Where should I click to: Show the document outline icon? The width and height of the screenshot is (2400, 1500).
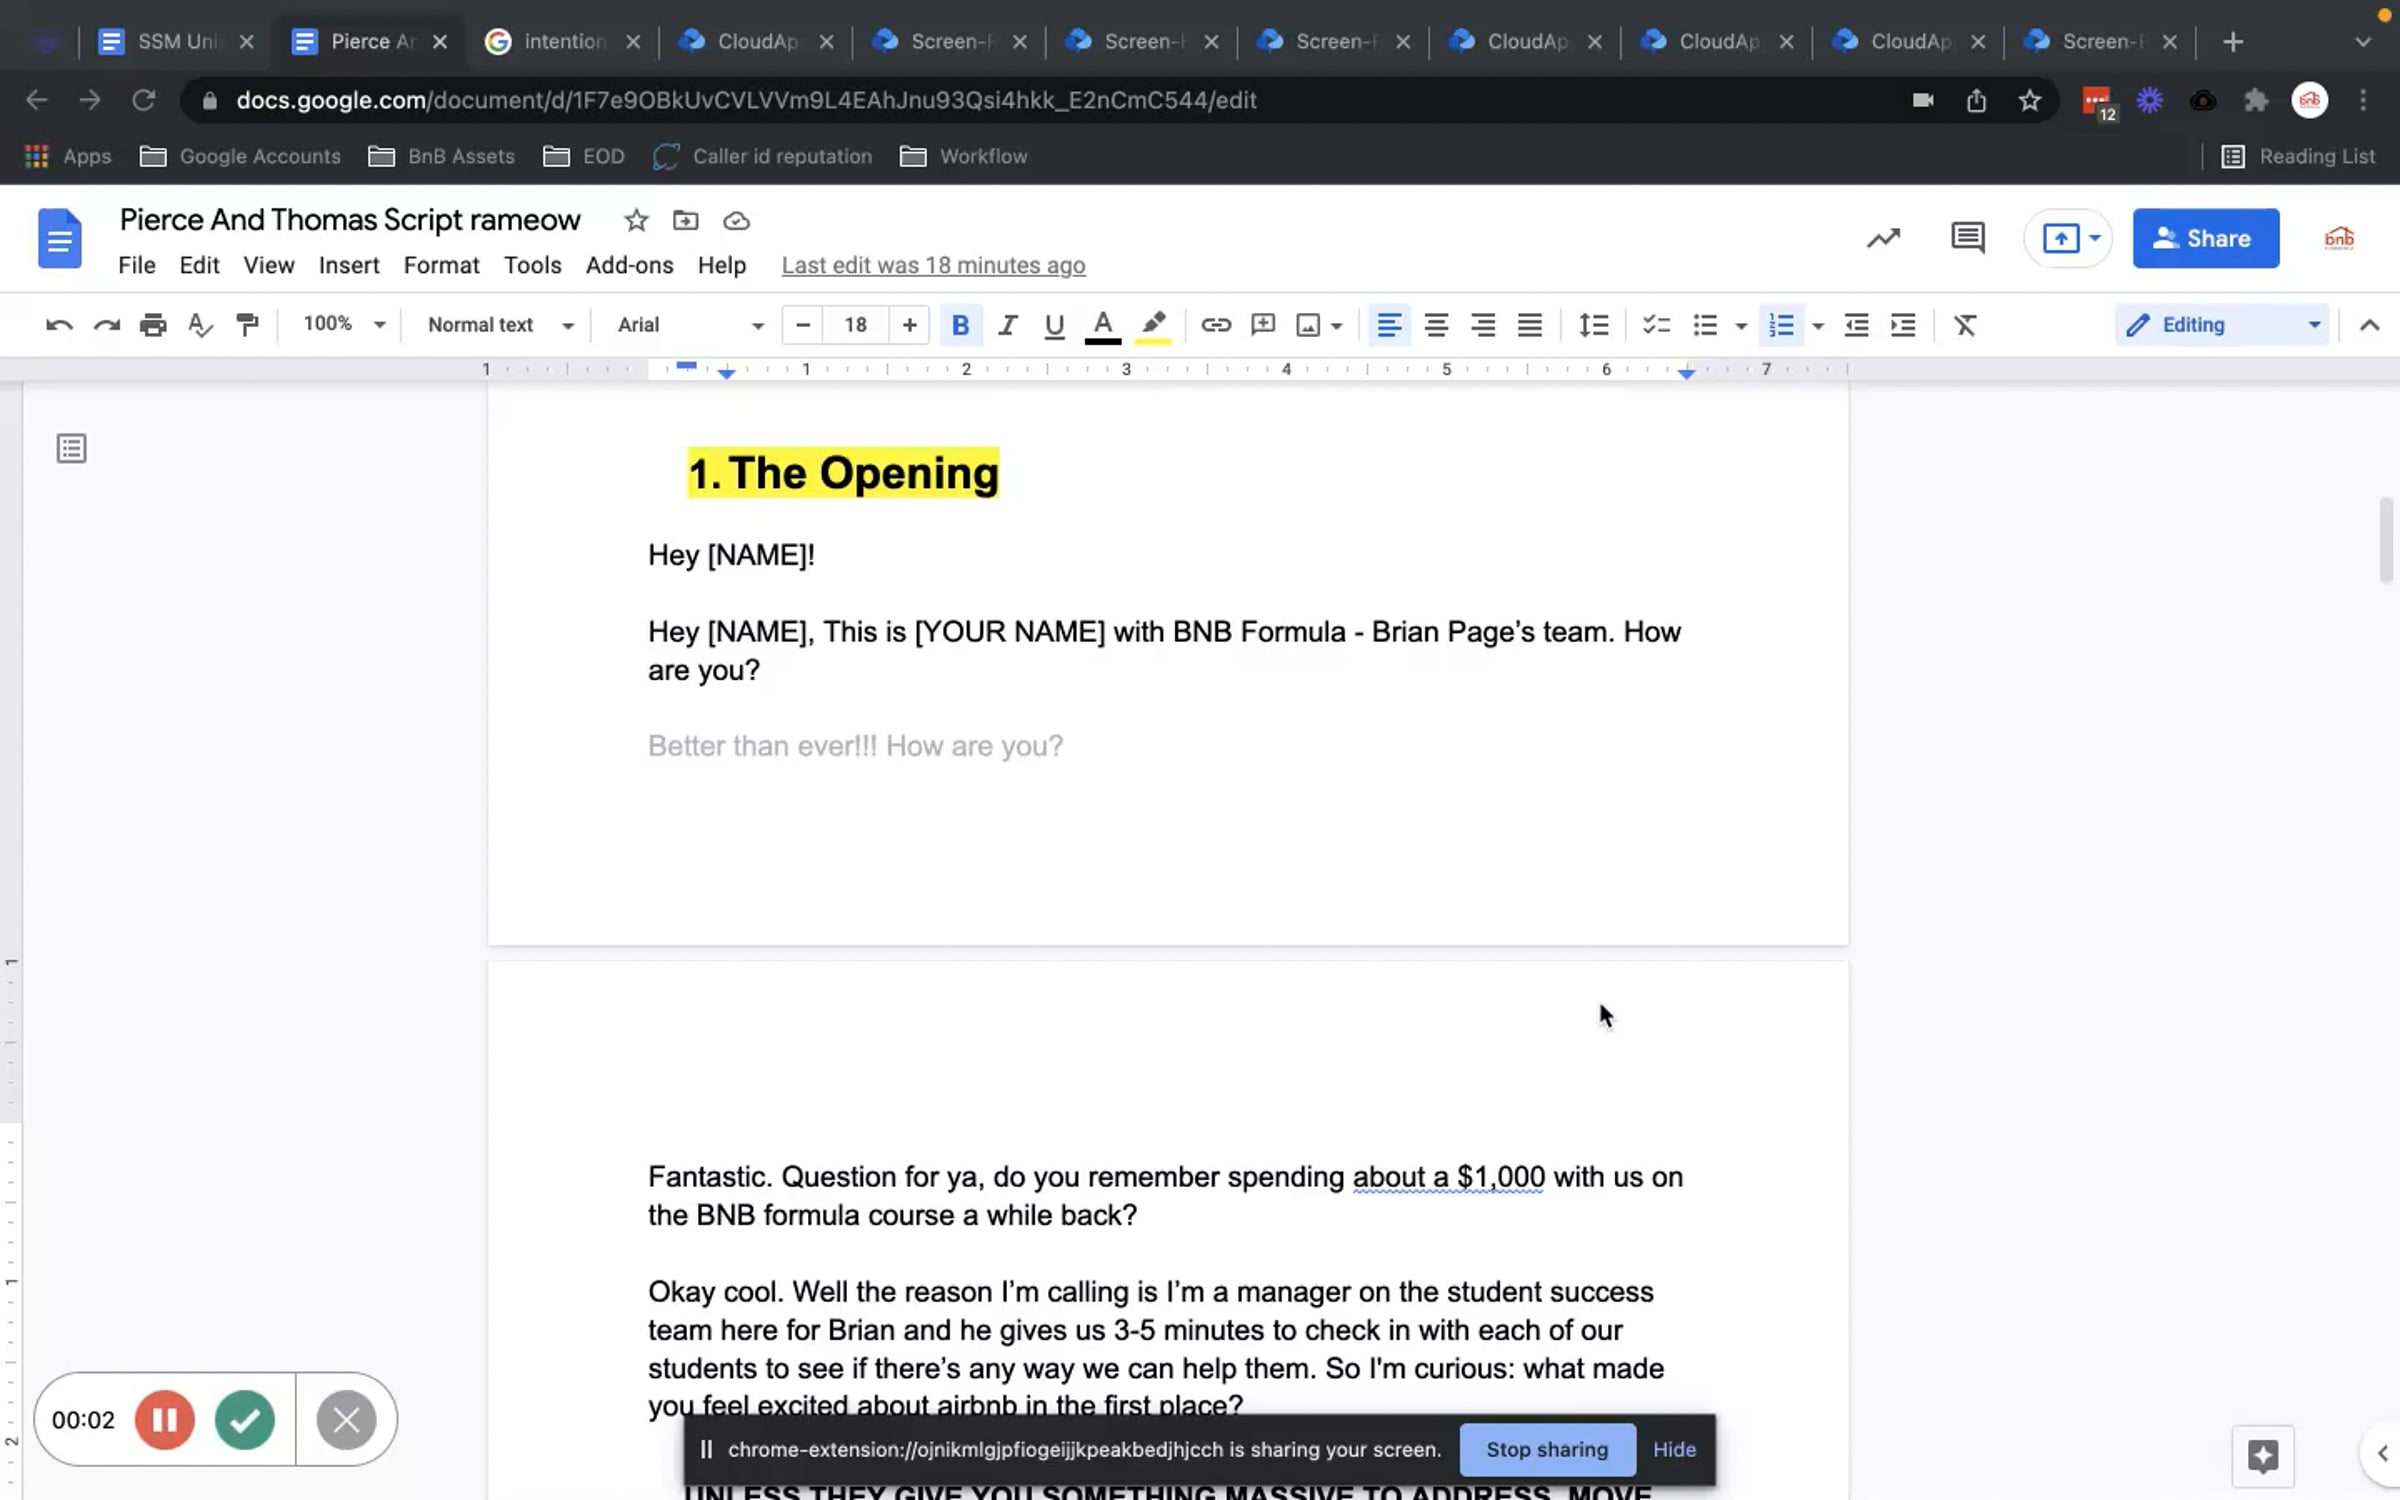click(71, 449)
